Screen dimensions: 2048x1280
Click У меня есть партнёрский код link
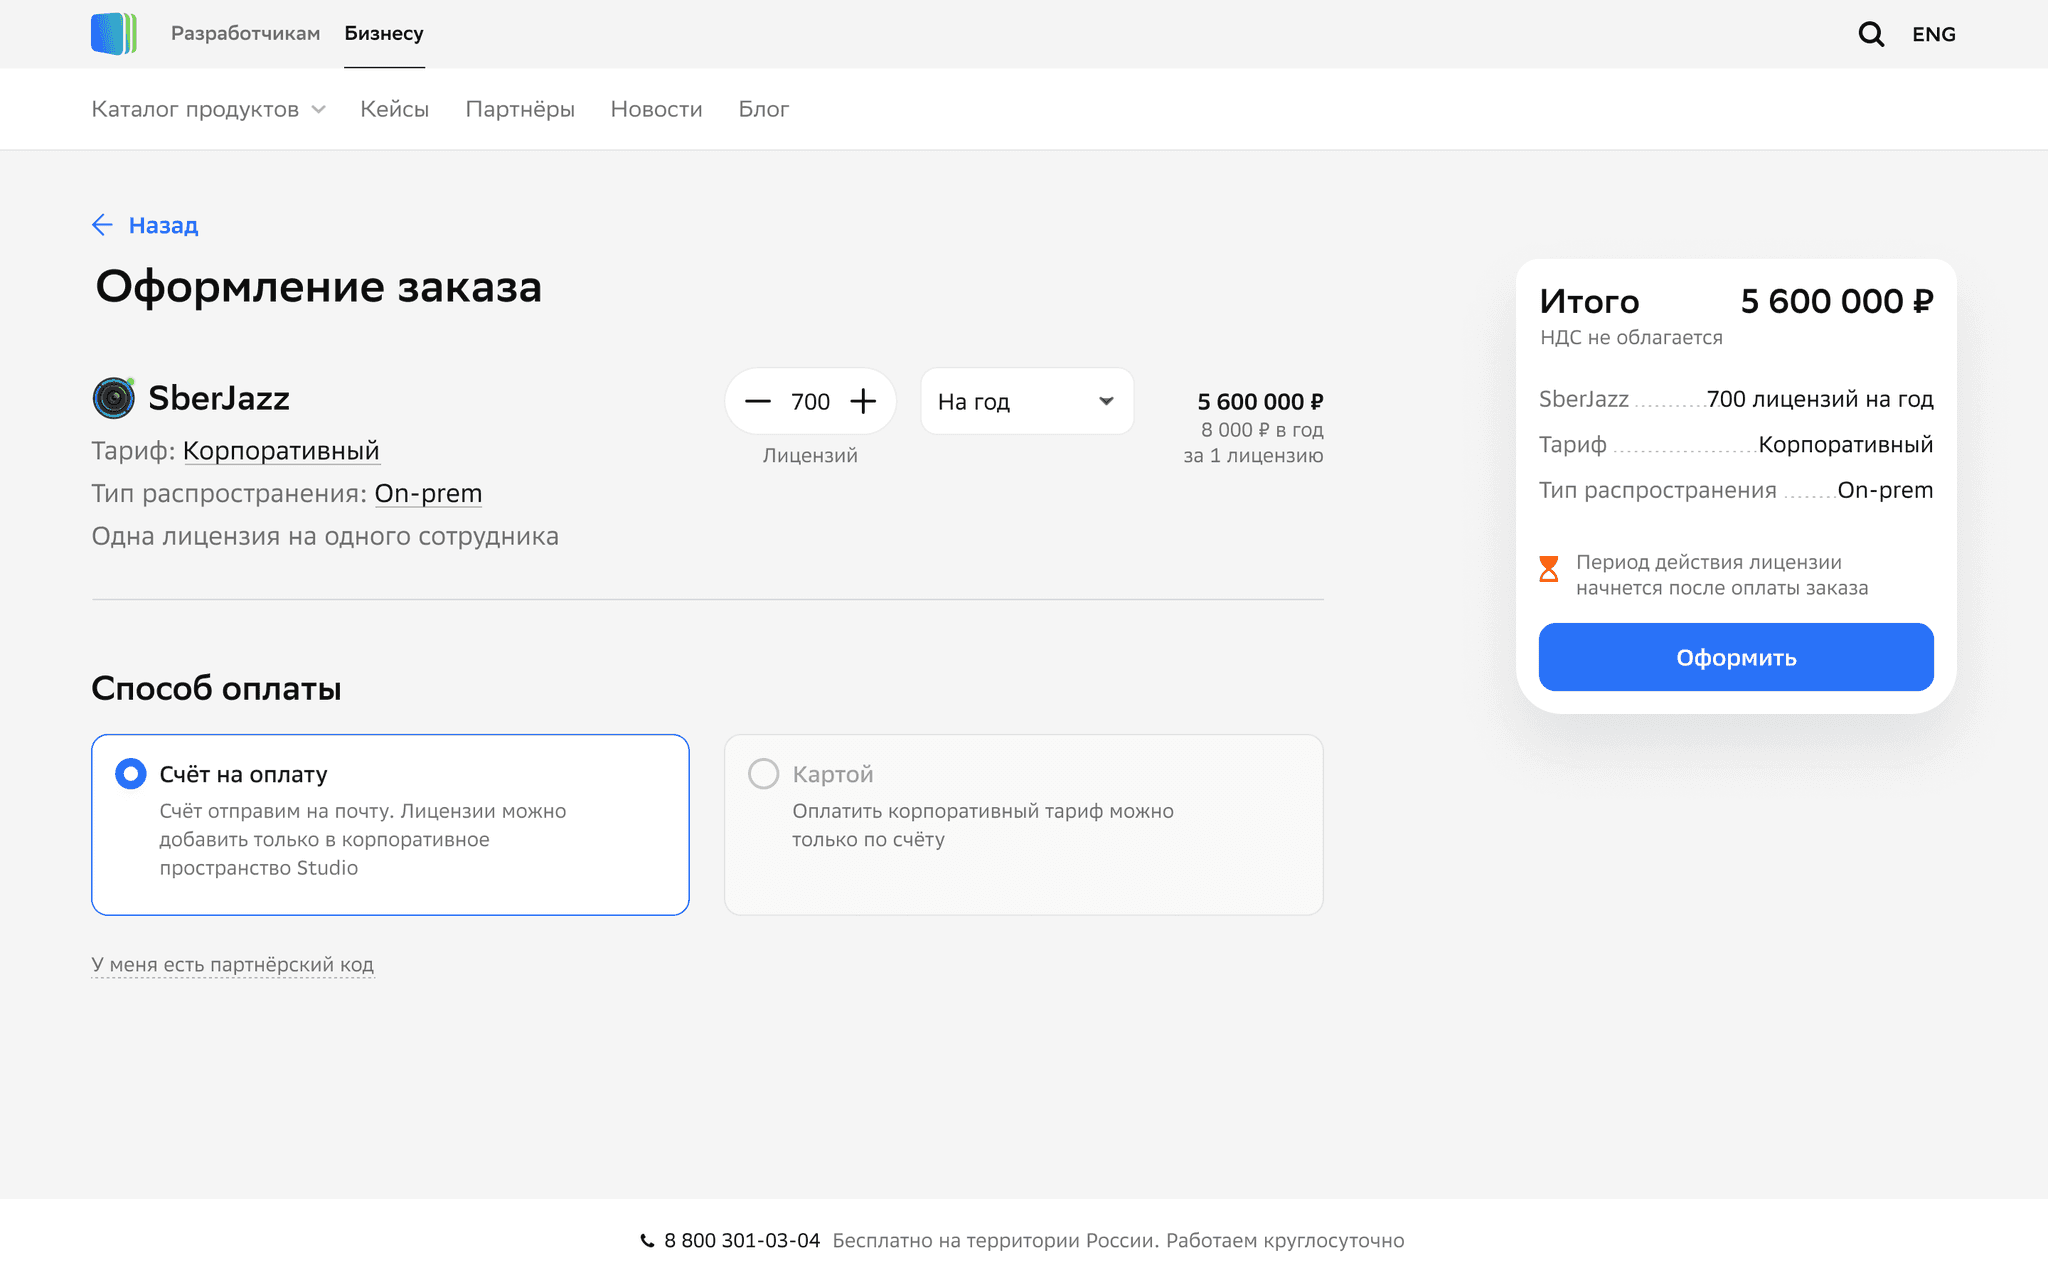232,964
